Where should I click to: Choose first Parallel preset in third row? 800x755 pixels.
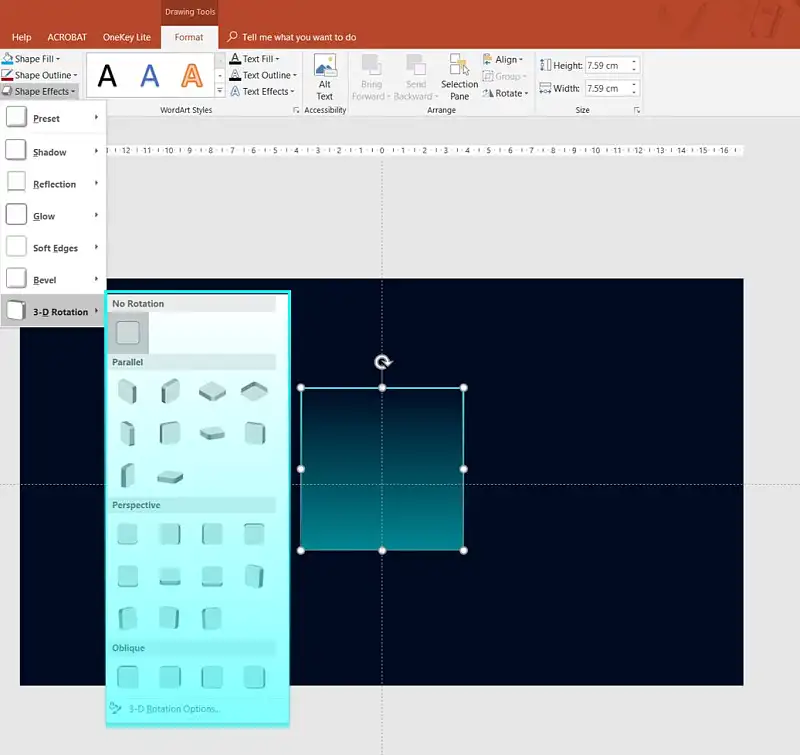tap(128, 475)
